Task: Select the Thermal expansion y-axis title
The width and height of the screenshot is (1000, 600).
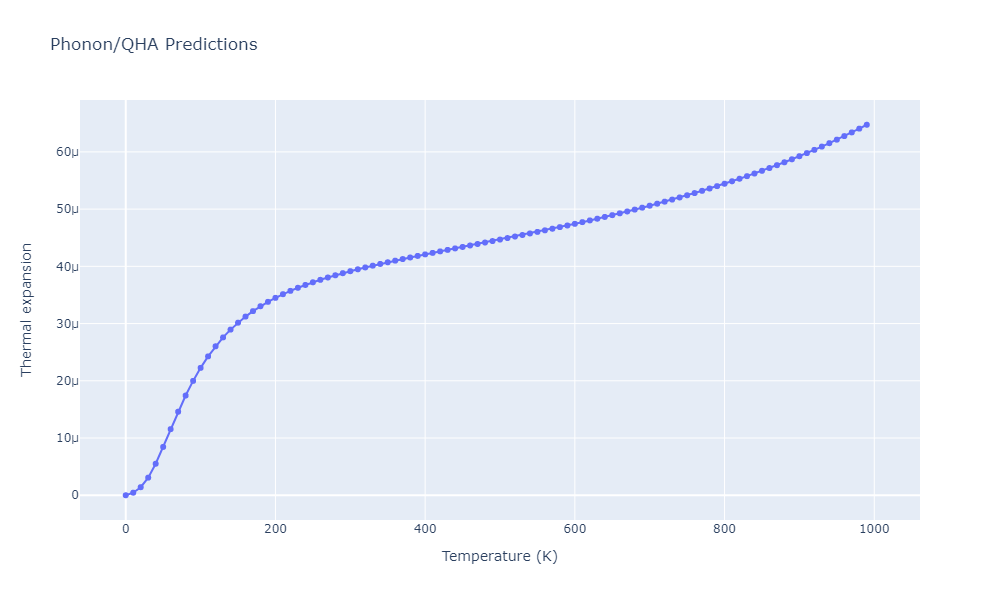Action: [x=26, y=310]
